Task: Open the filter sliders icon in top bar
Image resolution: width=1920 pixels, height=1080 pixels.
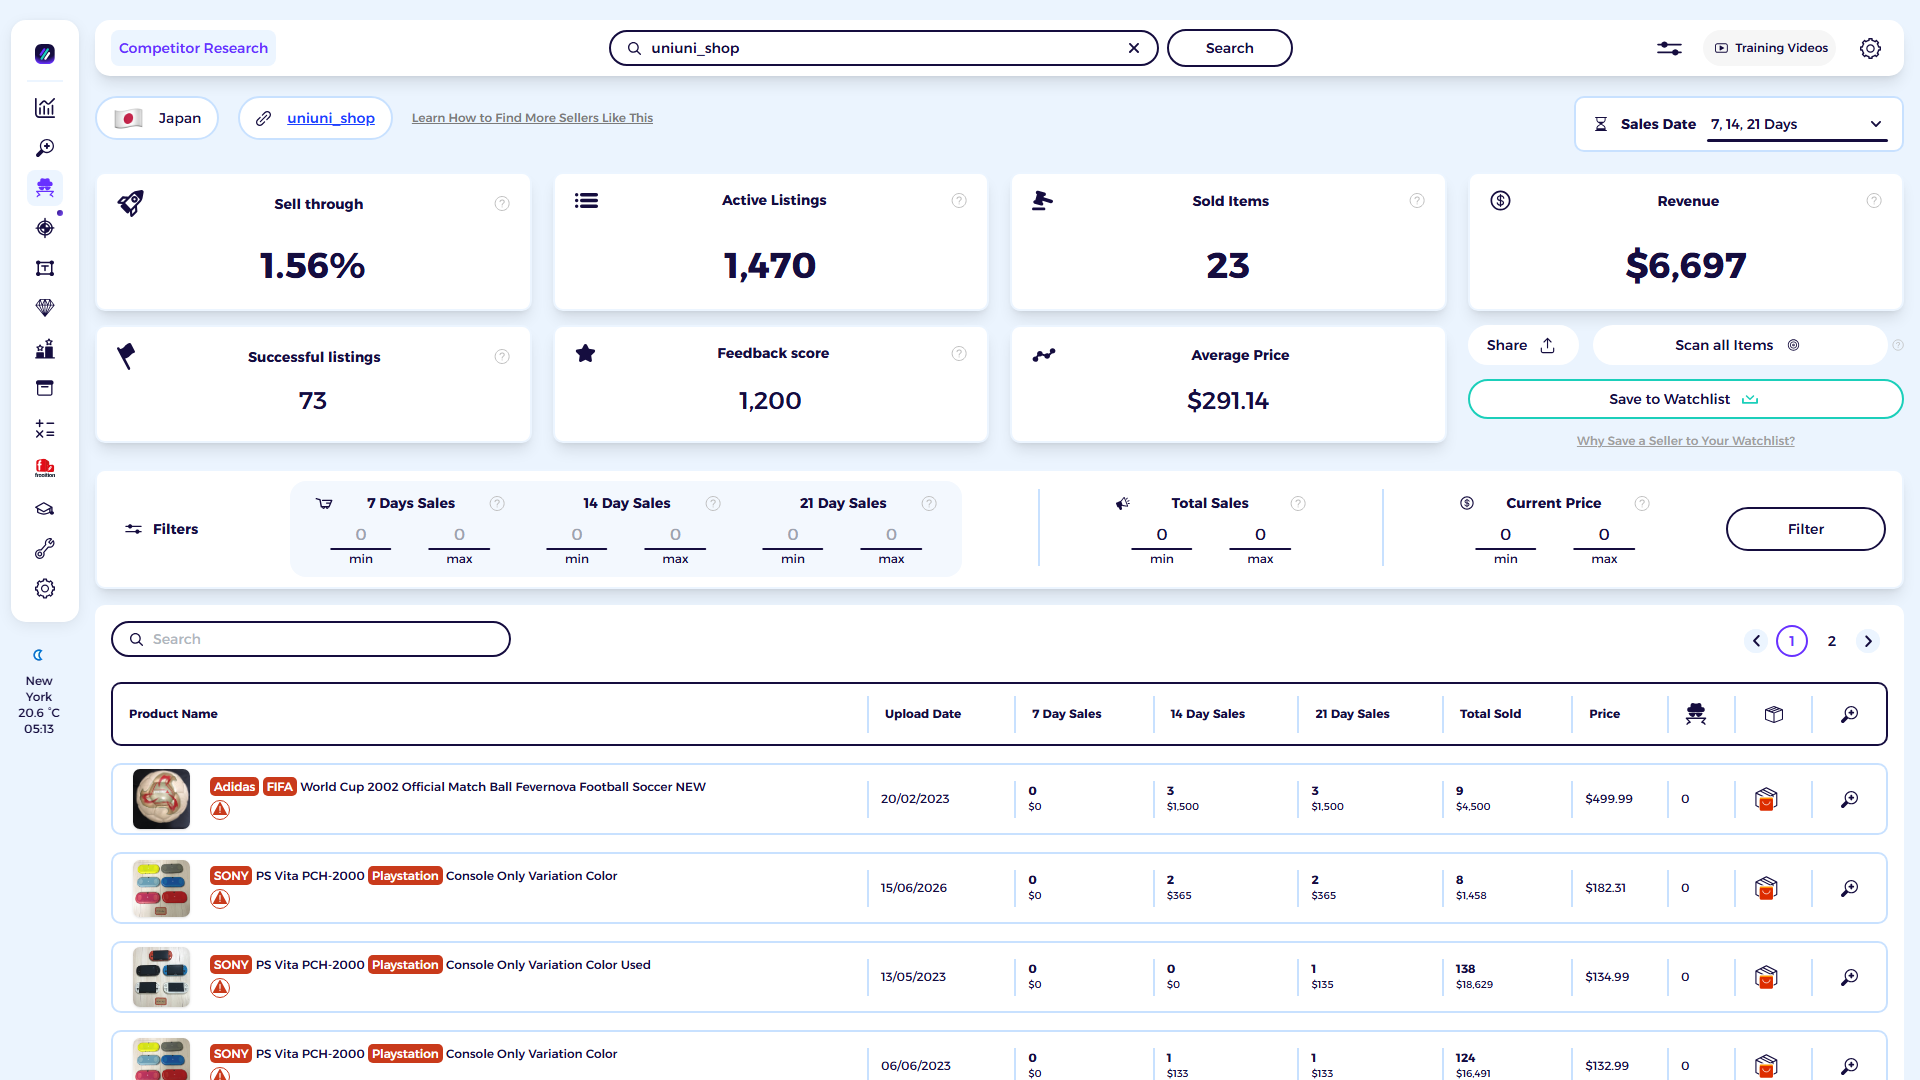Action: pyautogui.click(x=1669, y=48)
